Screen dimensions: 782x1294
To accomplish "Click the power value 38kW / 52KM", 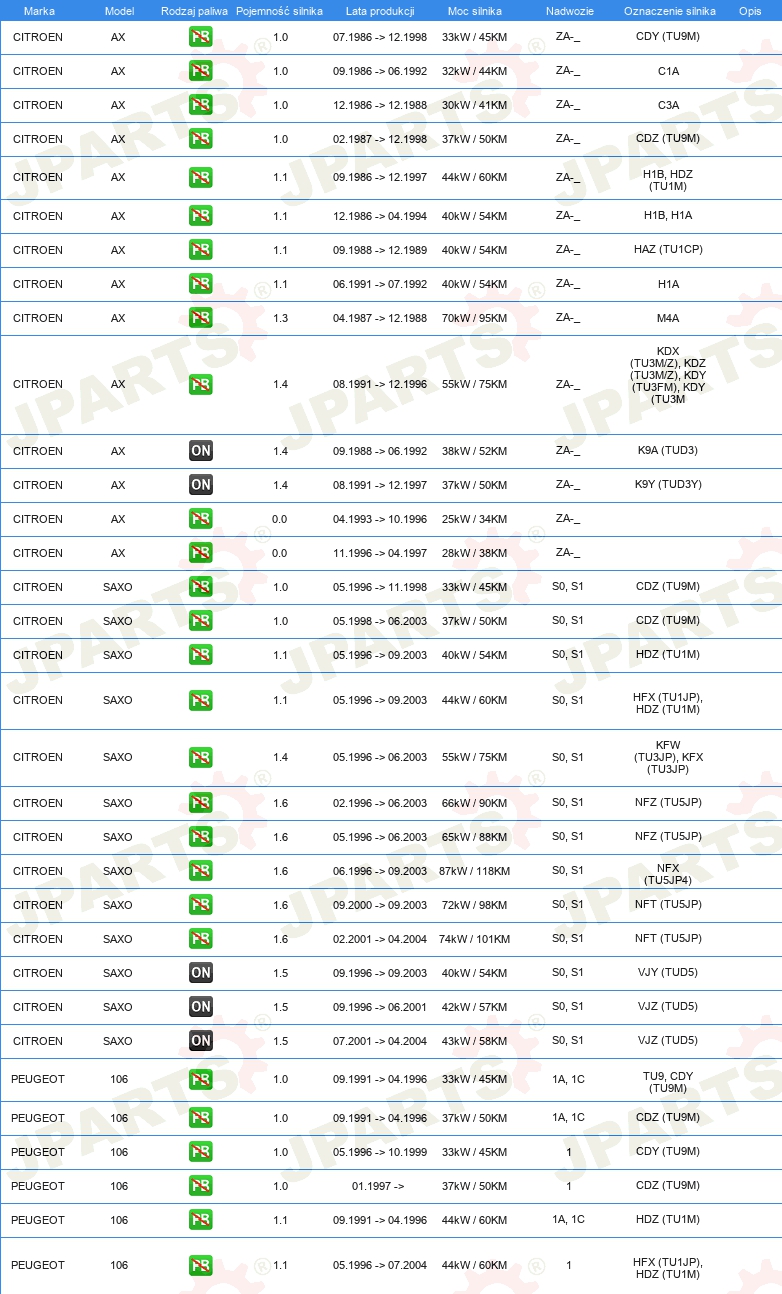I will (475, 451).
